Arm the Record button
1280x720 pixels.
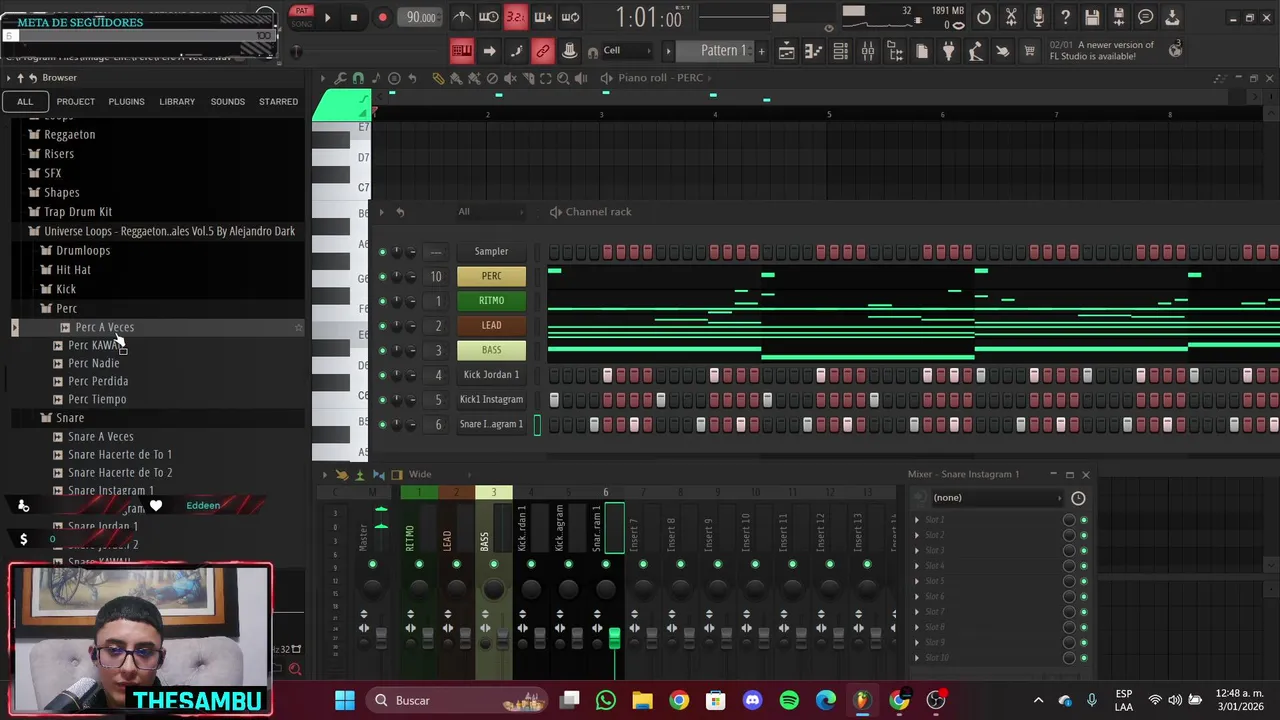382,17
